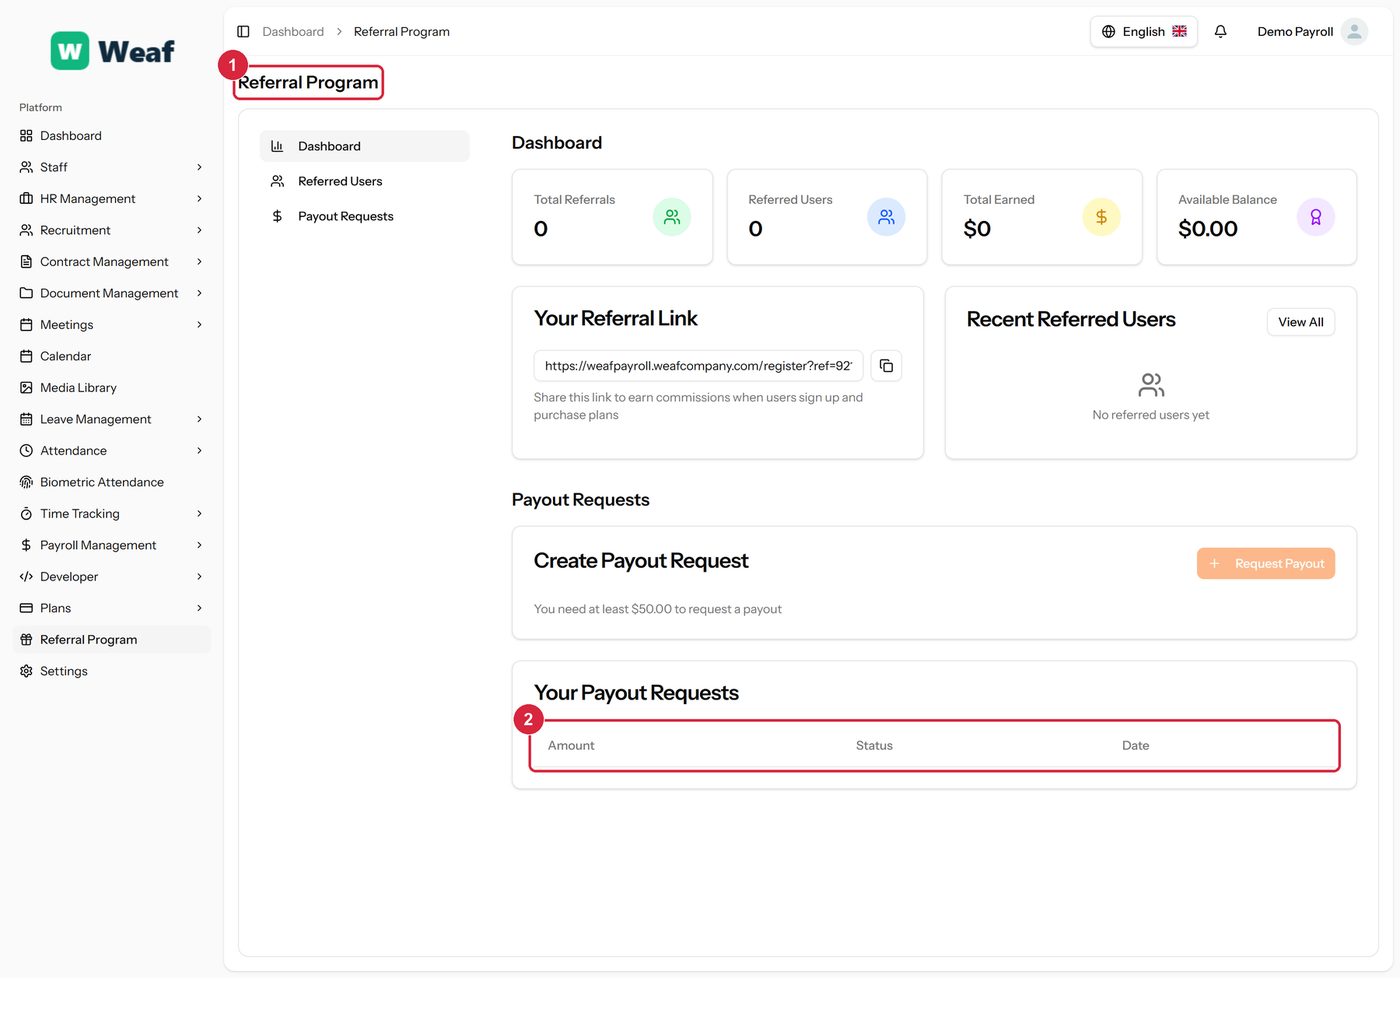
Task: Click the Biometric Attendance fingerprint icon
Action: coord(26,482)
